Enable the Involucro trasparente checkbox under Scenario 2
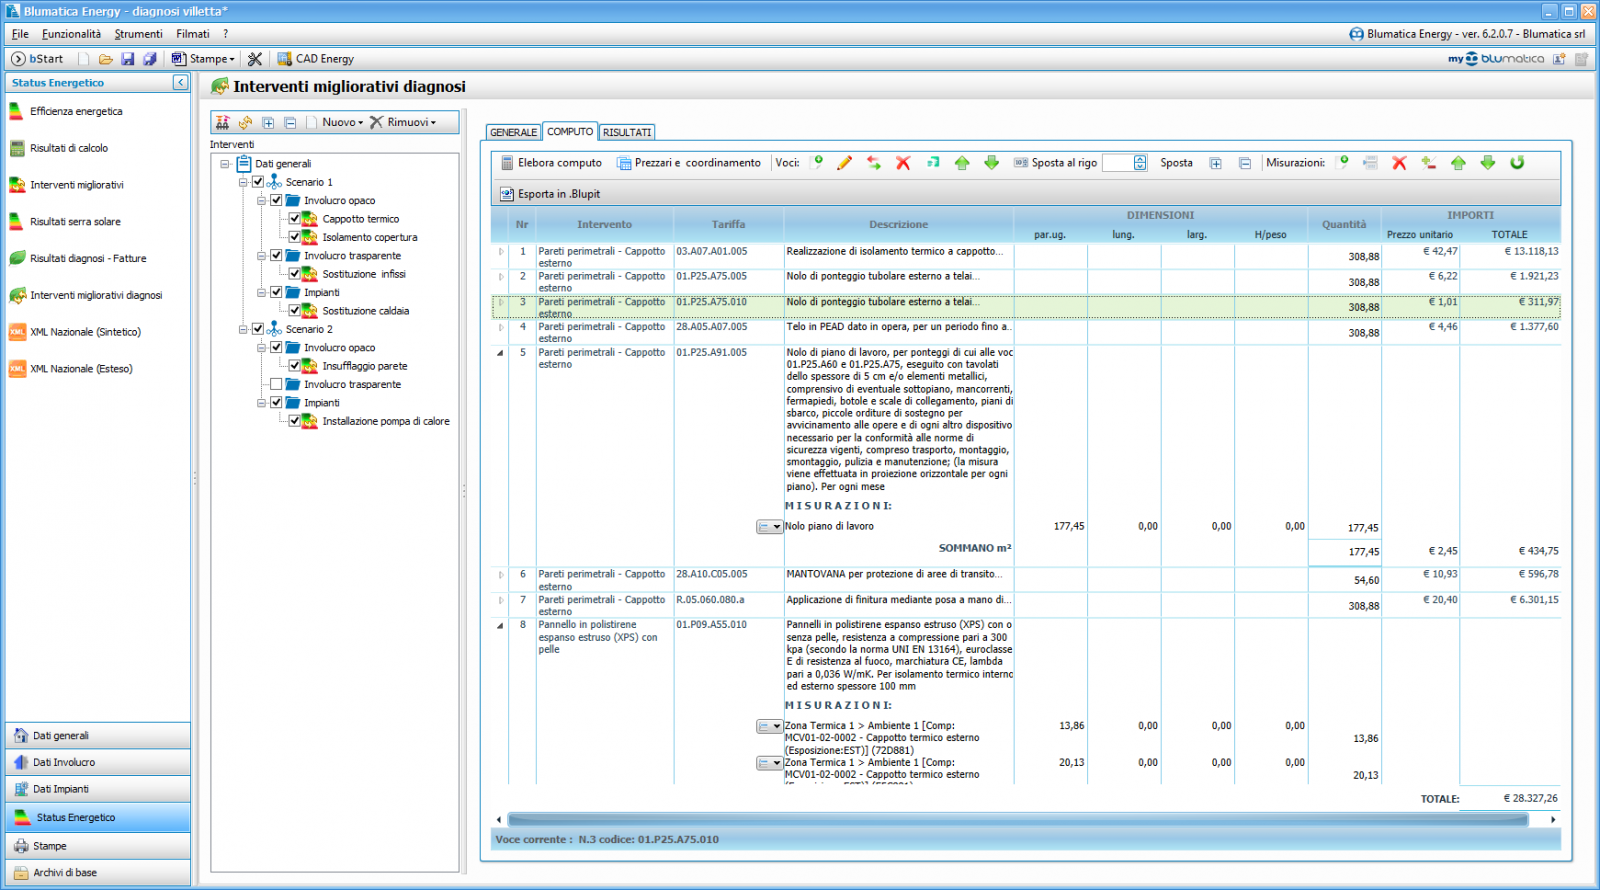Viewport: 1600px width, 890px height. pos(276,384)
